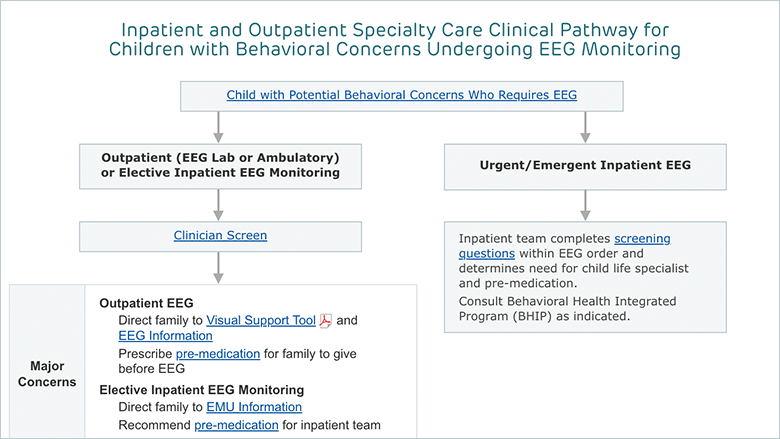The width and height of the screenshot is (780, 439).
Task: Click the Major Concerns side label
Action: [x=47, y=374]
